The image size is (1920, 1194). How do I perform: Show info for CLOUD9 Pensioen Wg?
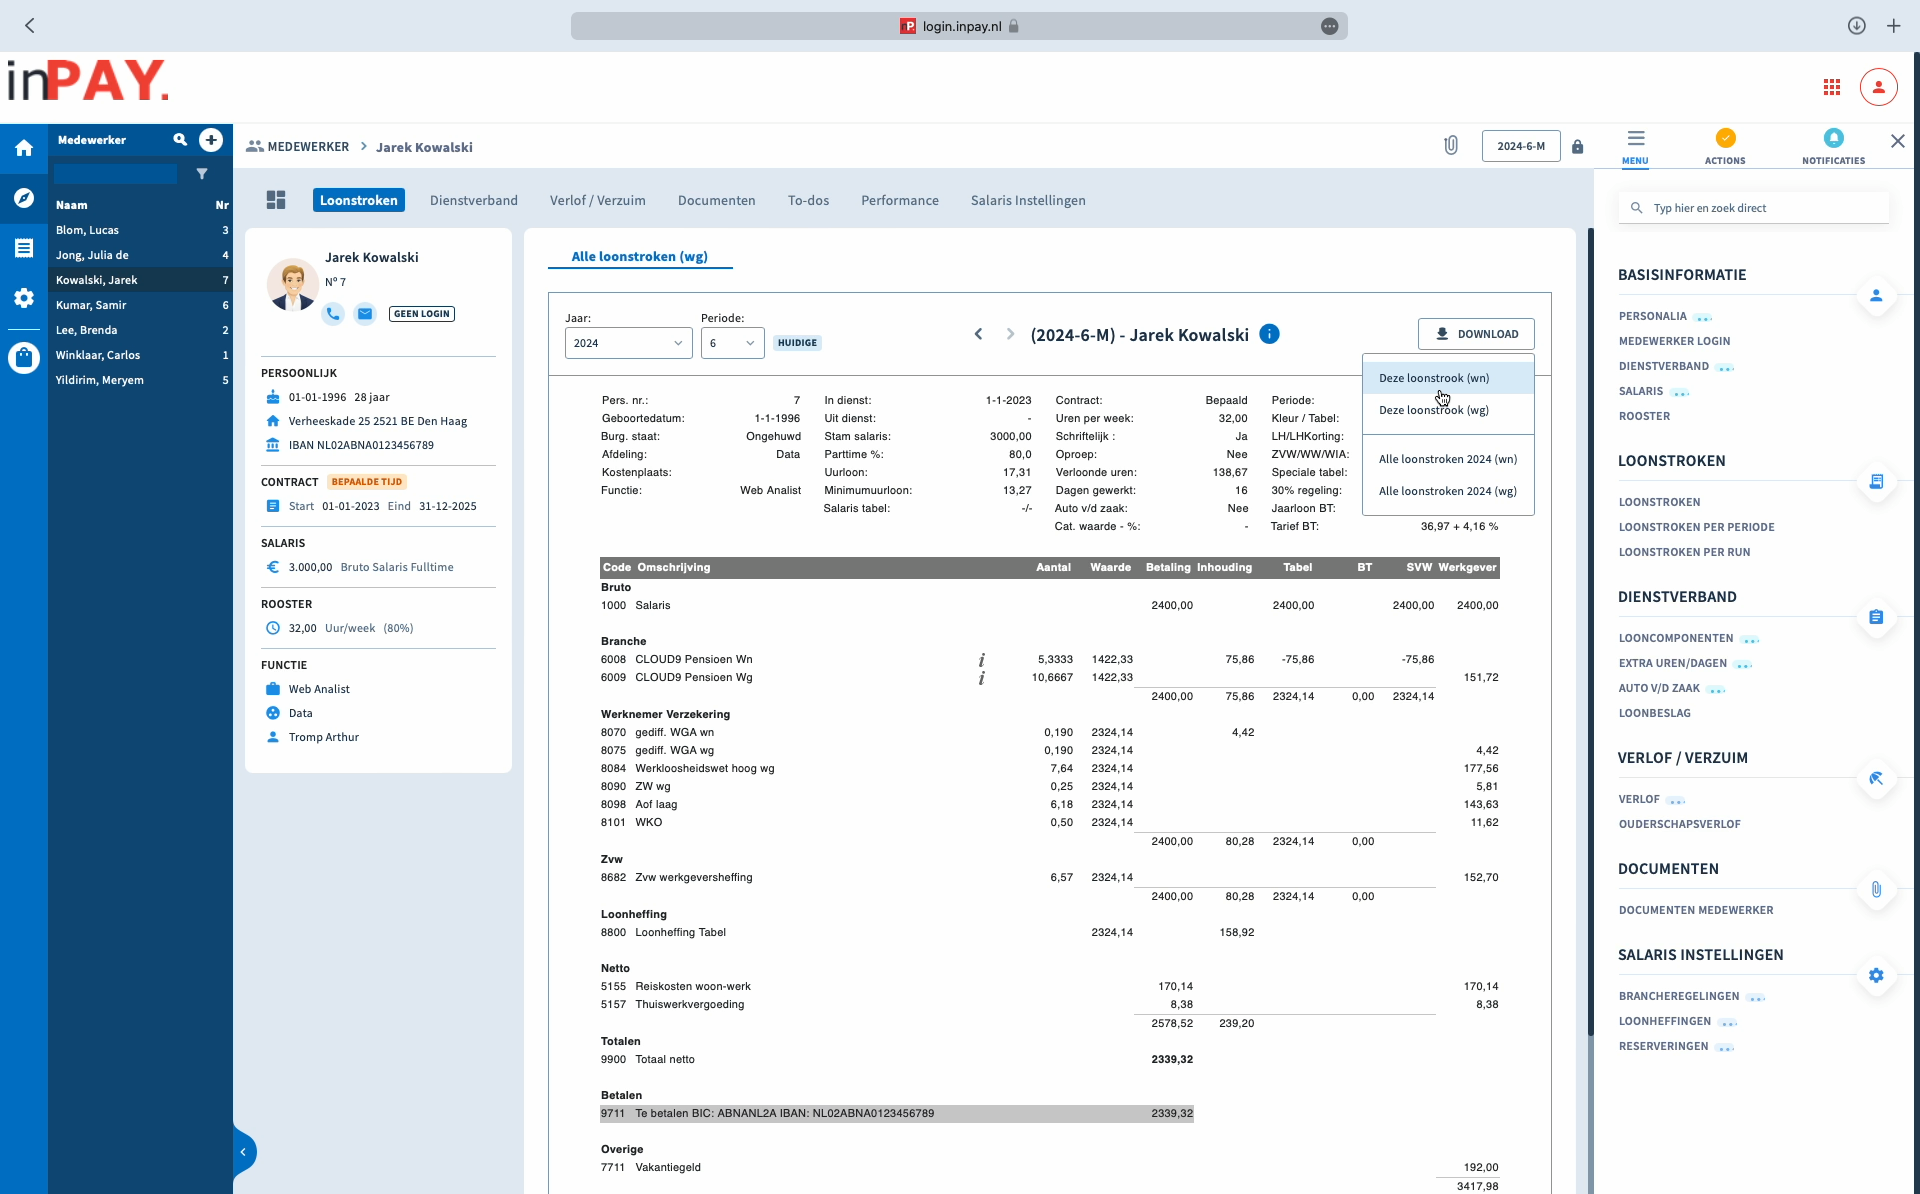coord(982,678)
